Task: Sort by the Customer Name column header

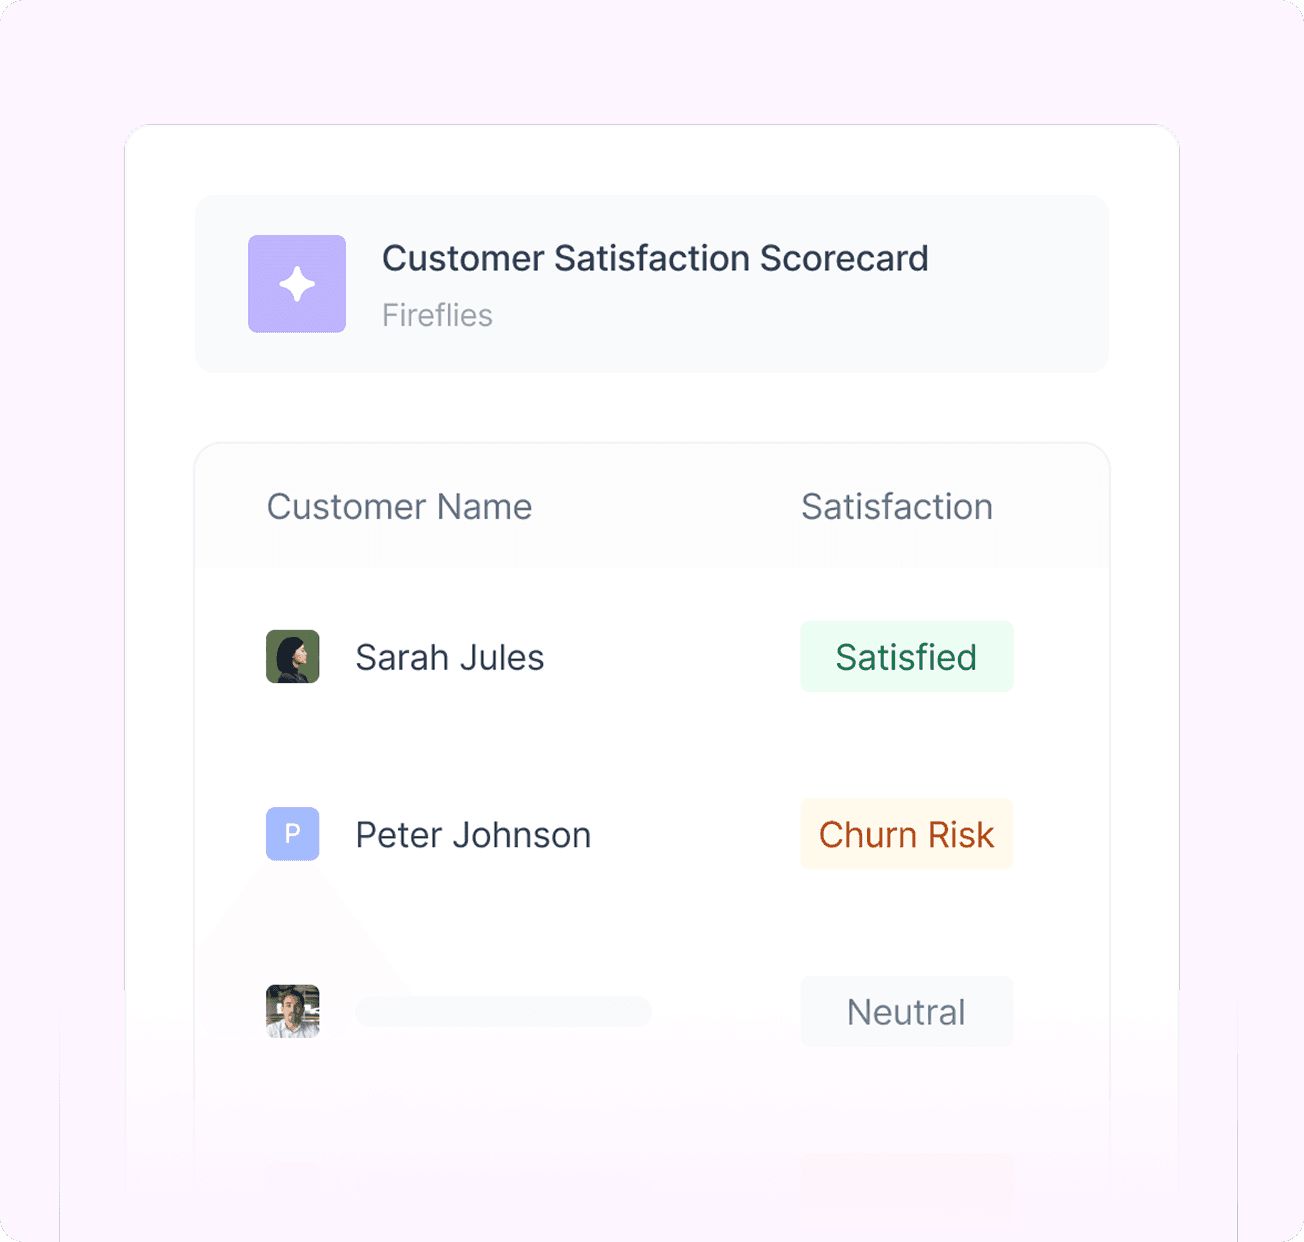Action: pos(399,507)
